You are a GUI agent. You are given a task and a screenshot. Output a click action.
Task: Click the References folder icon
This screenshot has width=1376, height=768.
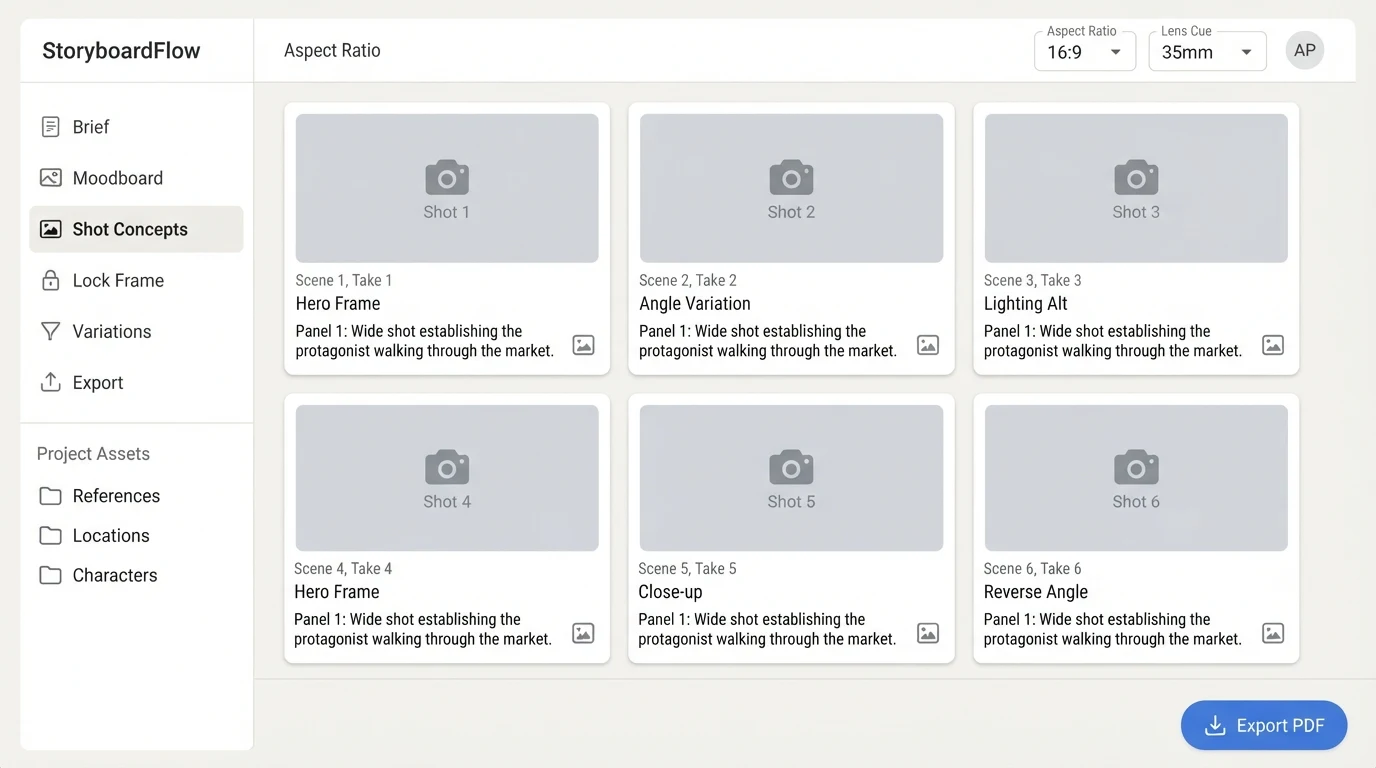[50, 496]
